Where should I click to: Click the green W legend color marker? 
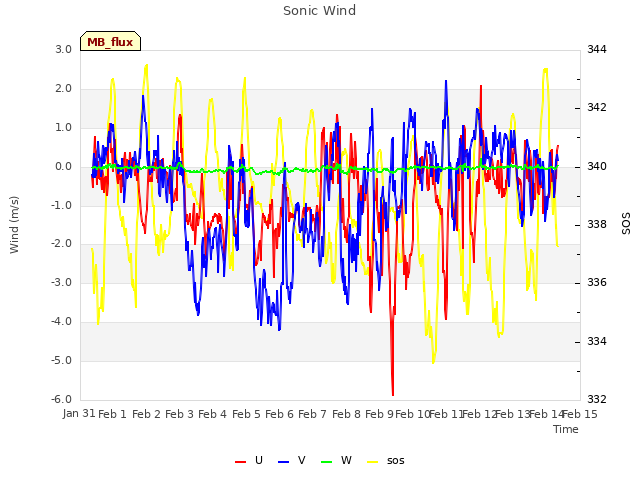pyautogui.click(x=327, y=462)
